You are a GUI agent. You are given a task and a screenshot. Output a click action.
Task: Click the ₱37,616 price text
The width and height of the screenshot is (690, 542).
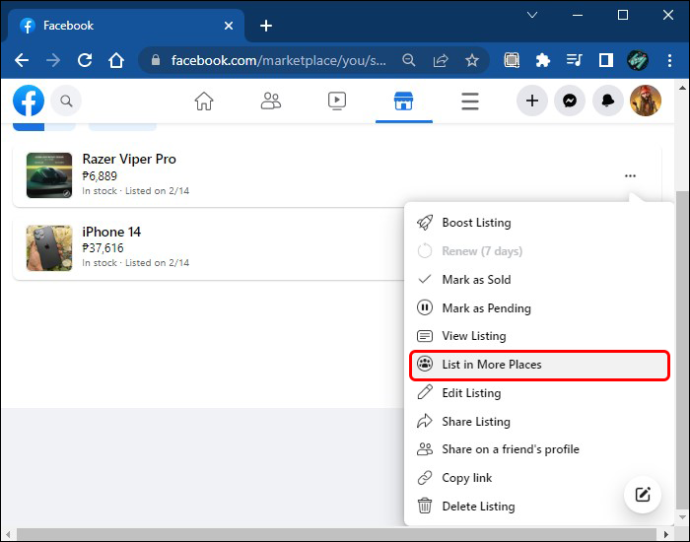103,248
